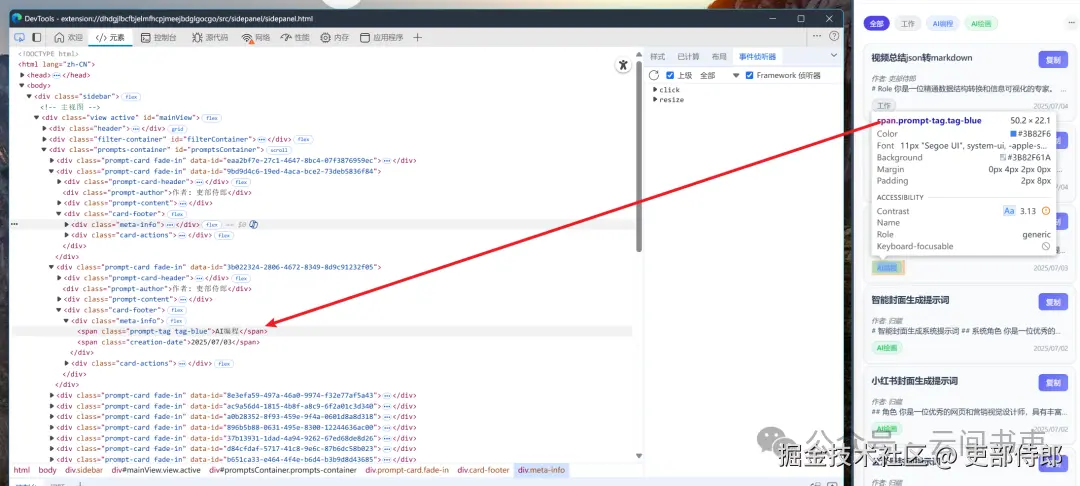Click the plus icon for more tools
1080x486 pixels.
pos(417,37)
